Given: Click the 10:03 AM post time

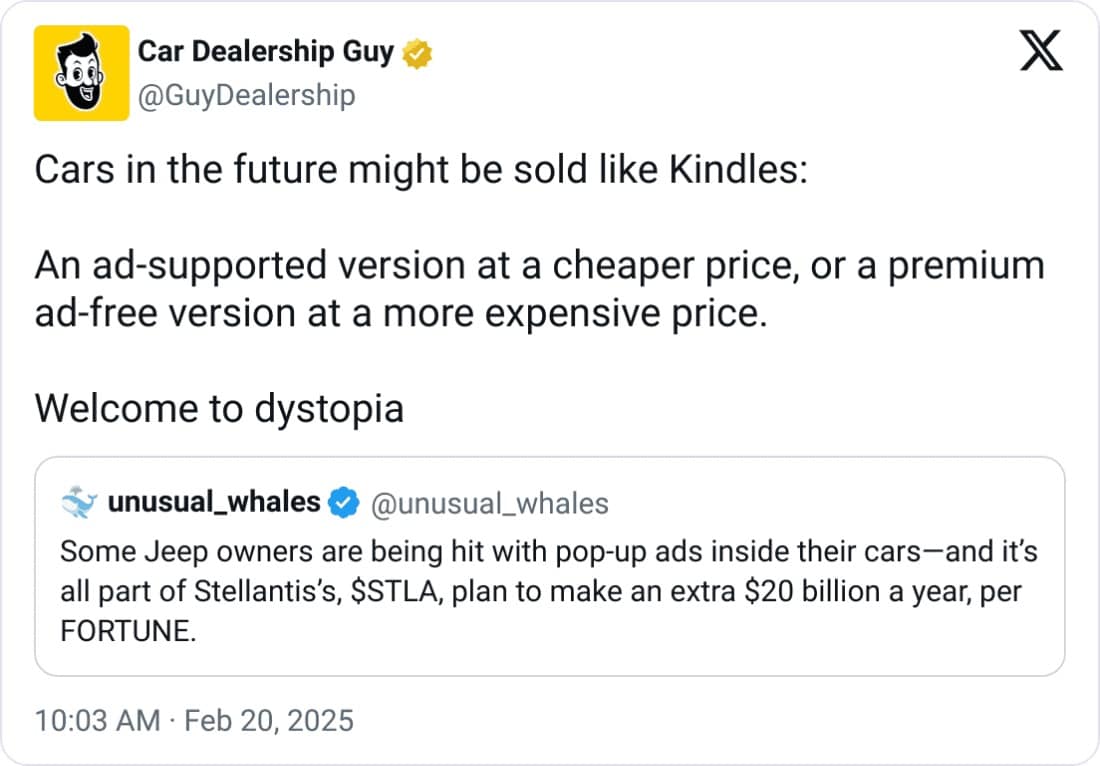Looking at the screenshot, I should tap(97, 721).
